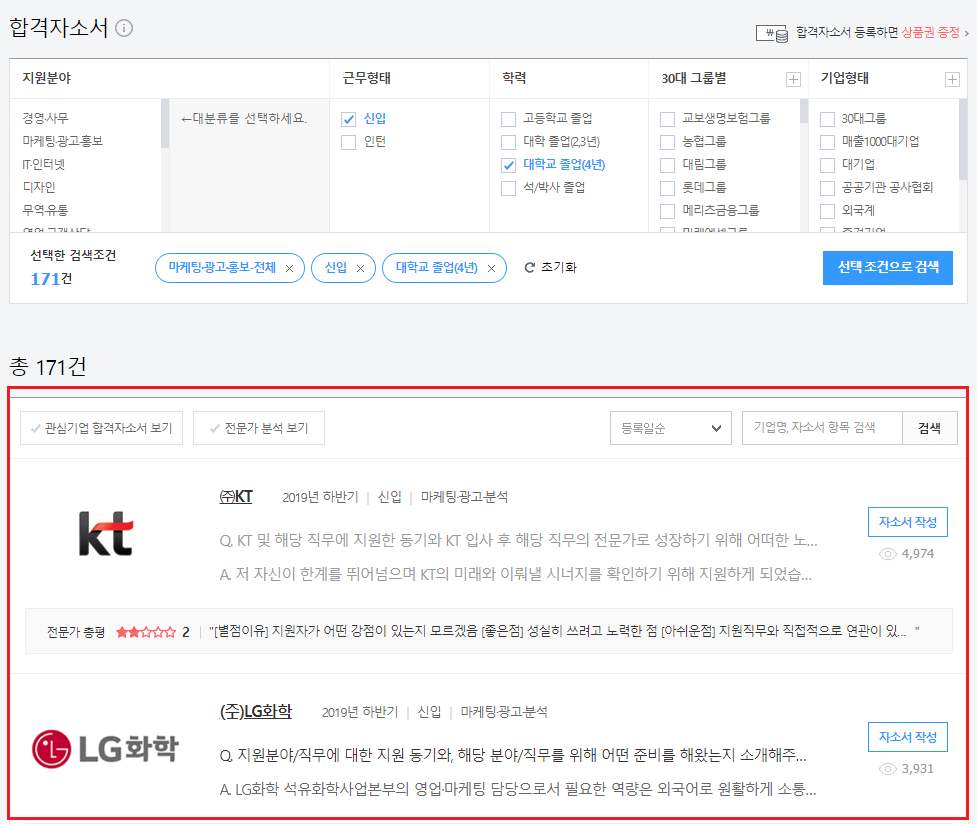Uncheck the 대학교 졸업(4년) checkbox
This screenshot has width=977, height=824.
tap(508, 165)
